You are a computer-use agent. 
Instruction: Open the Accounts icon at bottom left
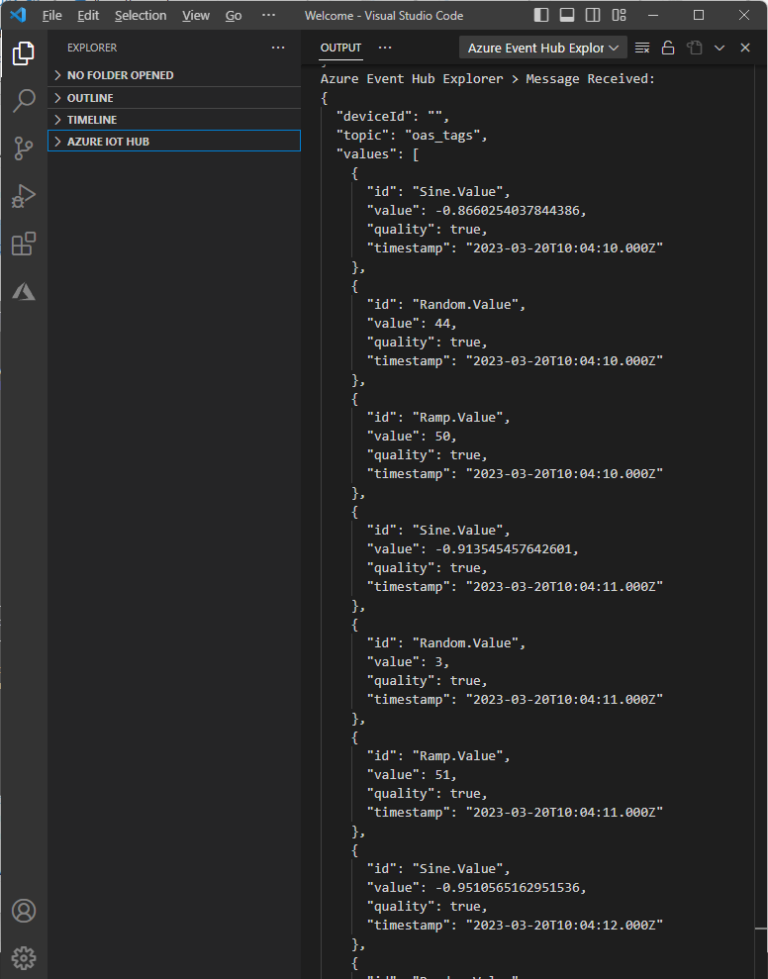[x=24, y=911]
